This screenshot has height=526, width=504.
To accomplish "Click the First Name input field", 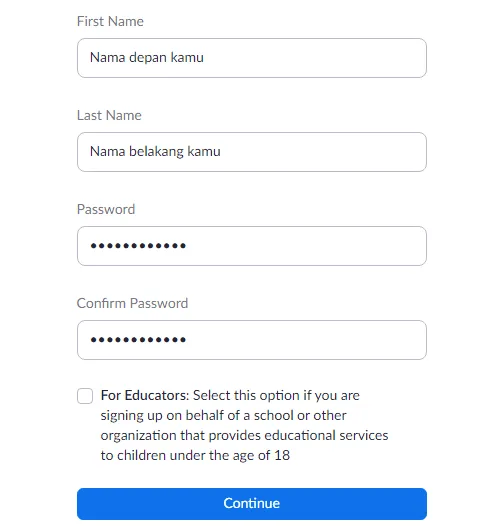I will pos(252,58).
